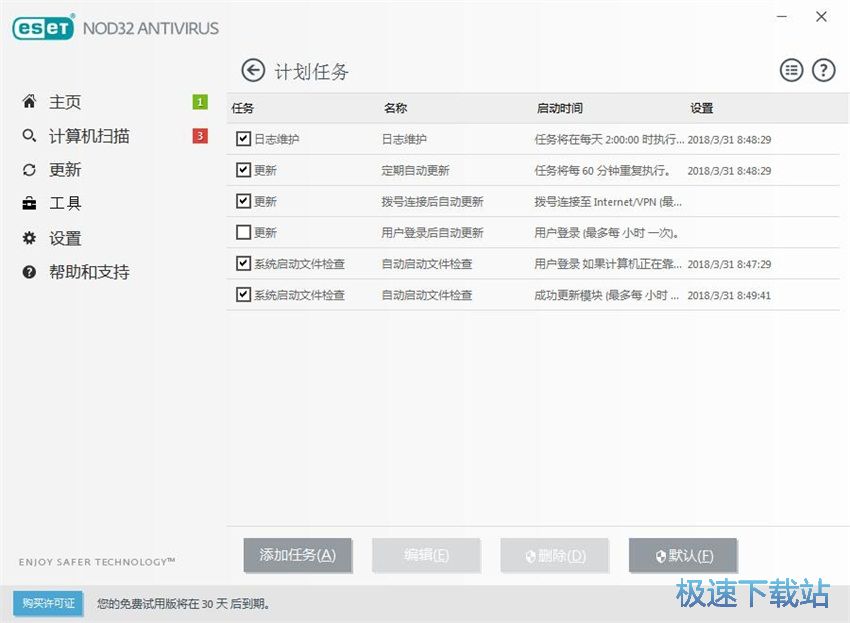Click the 编辑(E) button
Screen dimensions: 850x623
pyautogui.click(x=426, y=555)
